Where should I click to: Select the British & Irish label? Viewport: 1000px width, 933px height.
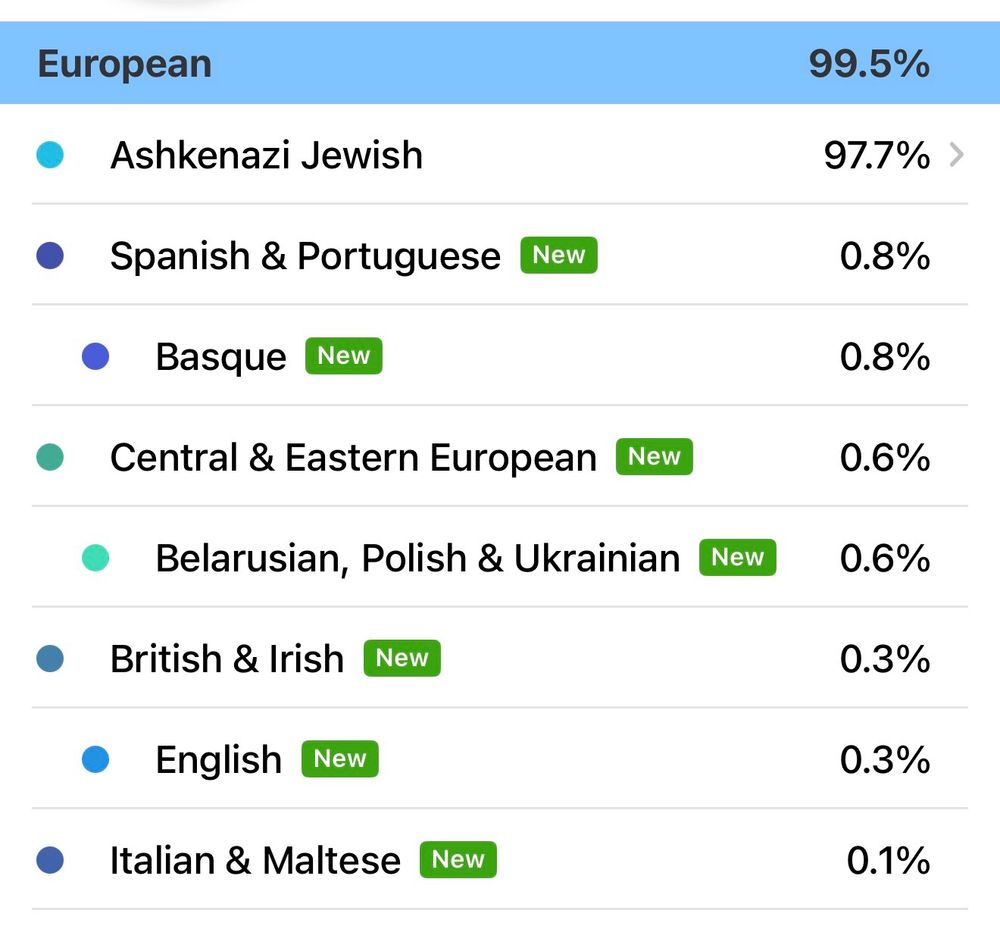tap(227, 659)
